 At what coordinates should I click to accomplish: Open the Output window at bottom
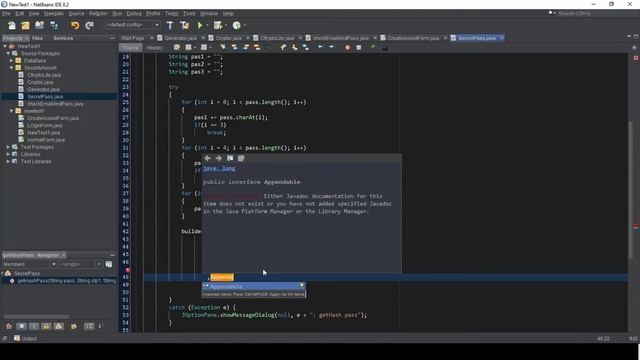25,338
